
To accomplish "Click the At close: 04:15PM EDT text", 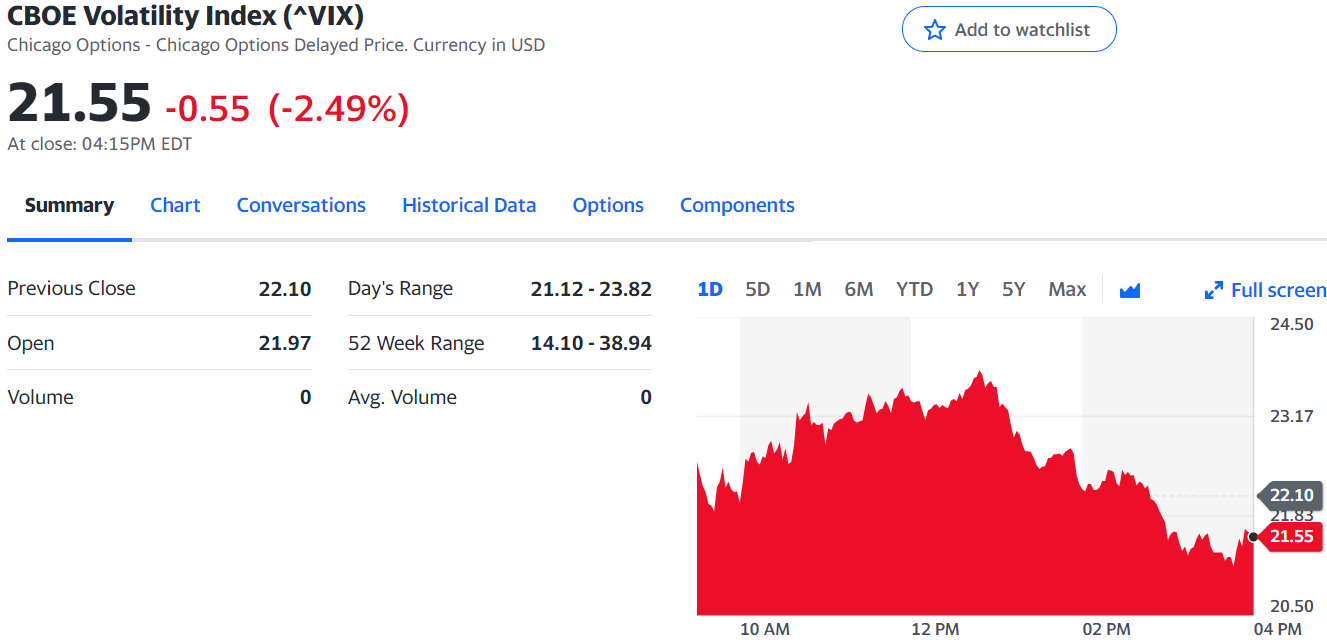I will 100,144.
